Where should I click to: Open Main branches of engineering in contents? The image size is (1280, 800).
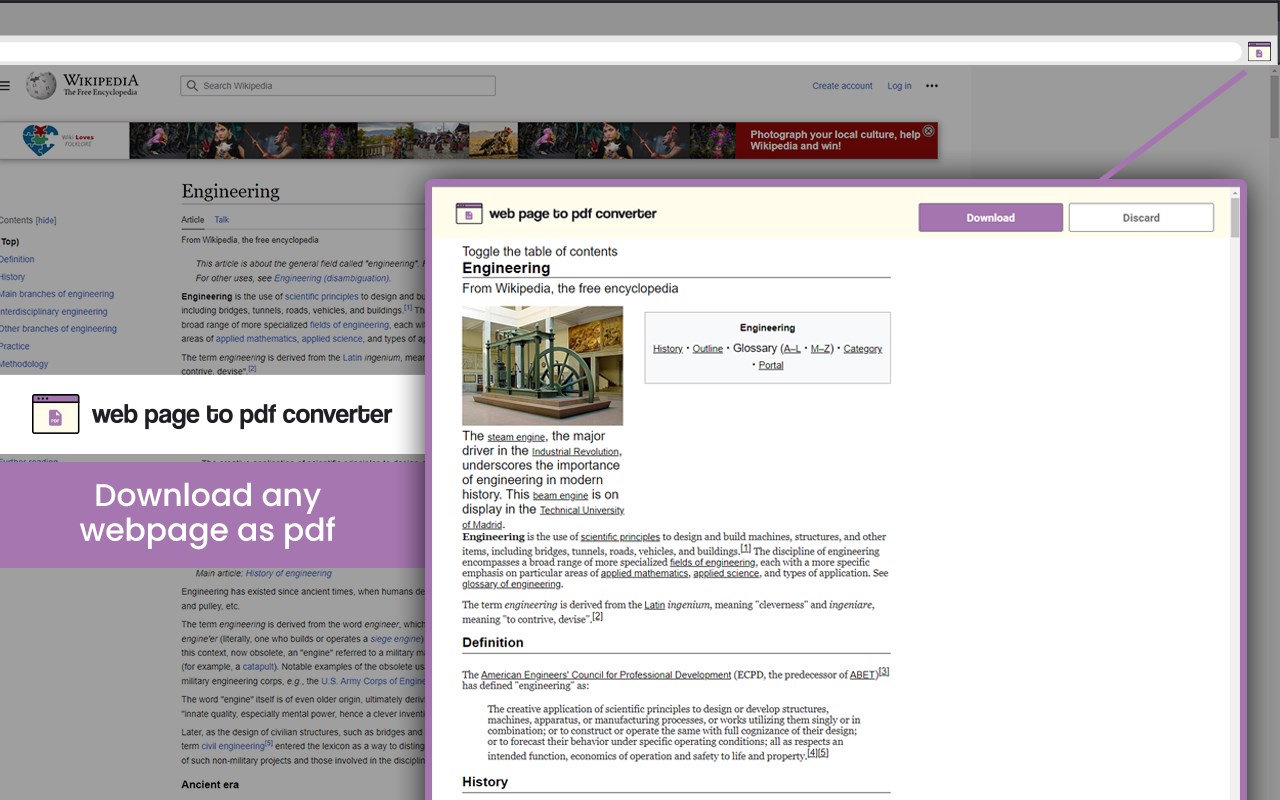pos(57,294)
